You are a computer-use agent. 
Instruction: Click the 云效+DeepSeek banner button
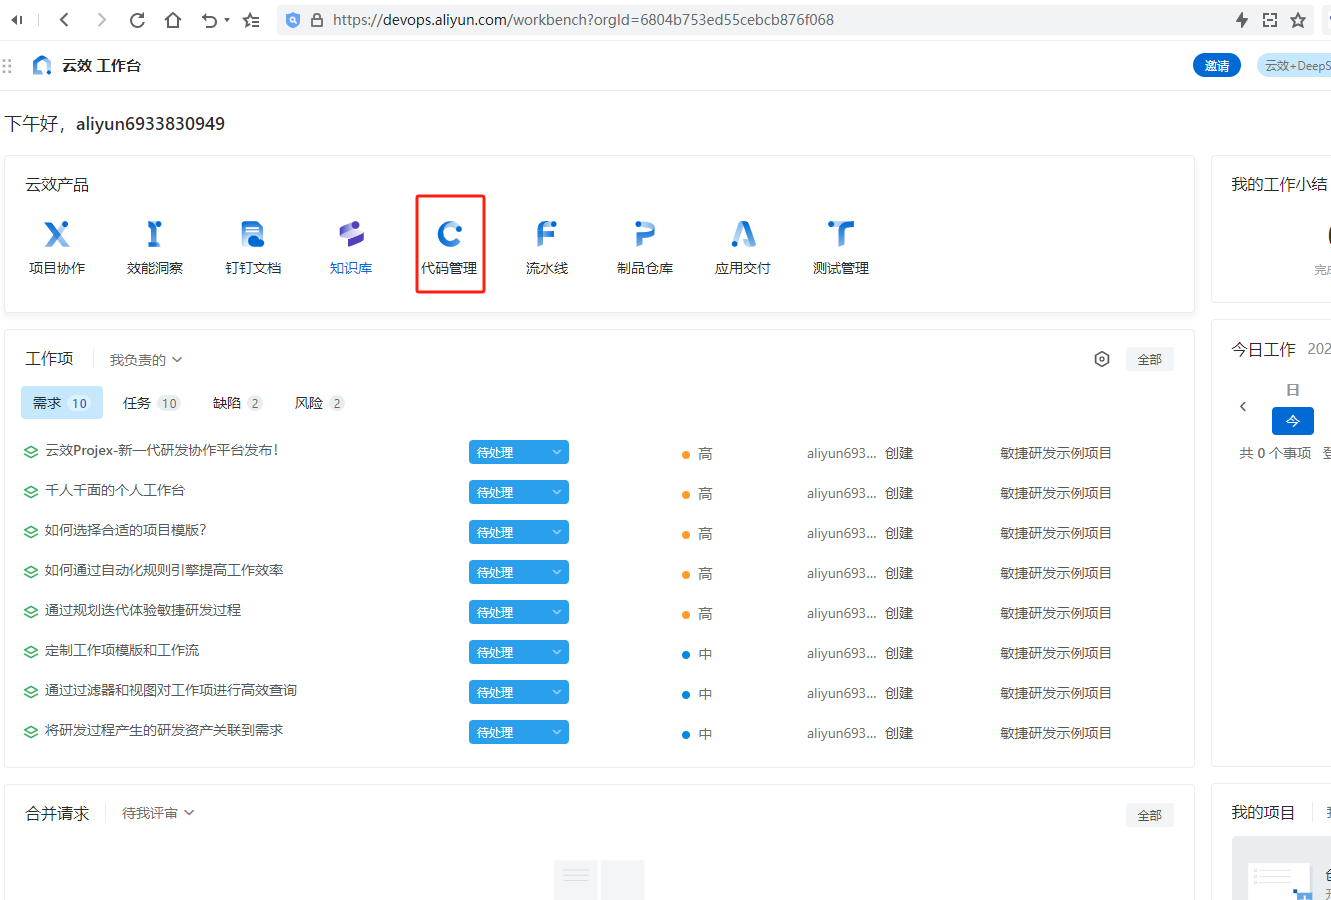click(x=1294, y=65)
